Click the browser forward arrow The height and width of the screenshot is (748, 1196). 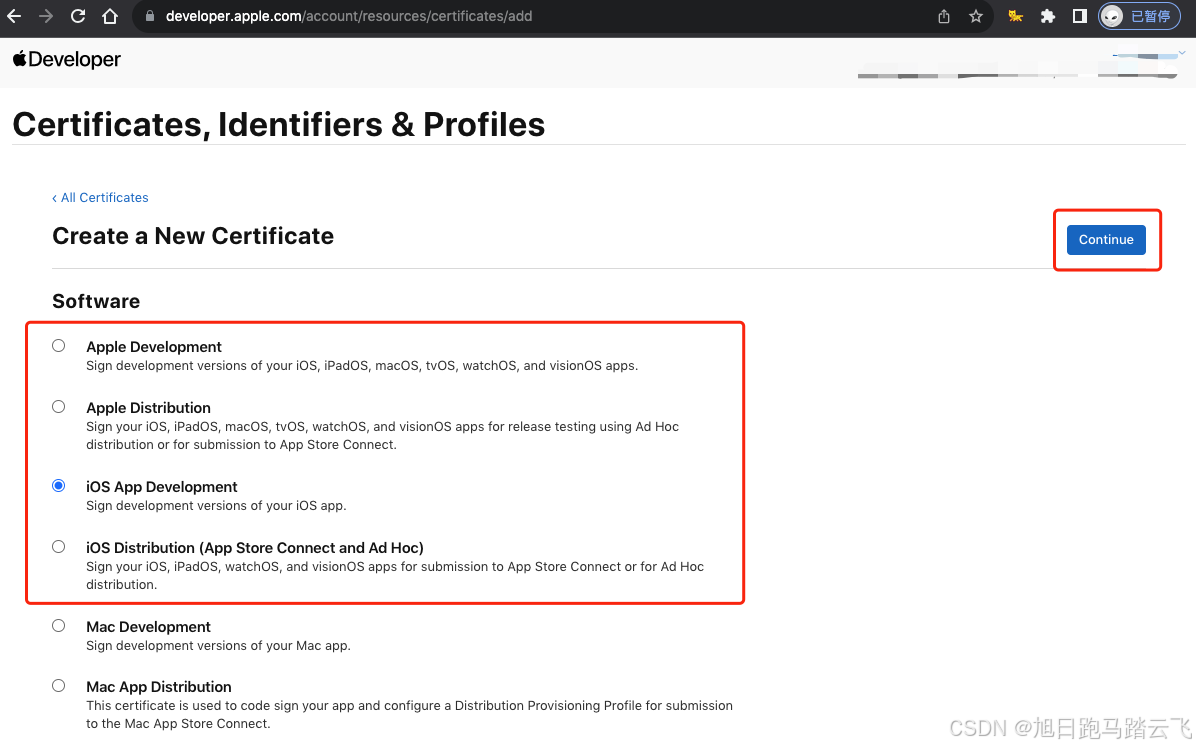pyautogui.click(x=46, y=16)
